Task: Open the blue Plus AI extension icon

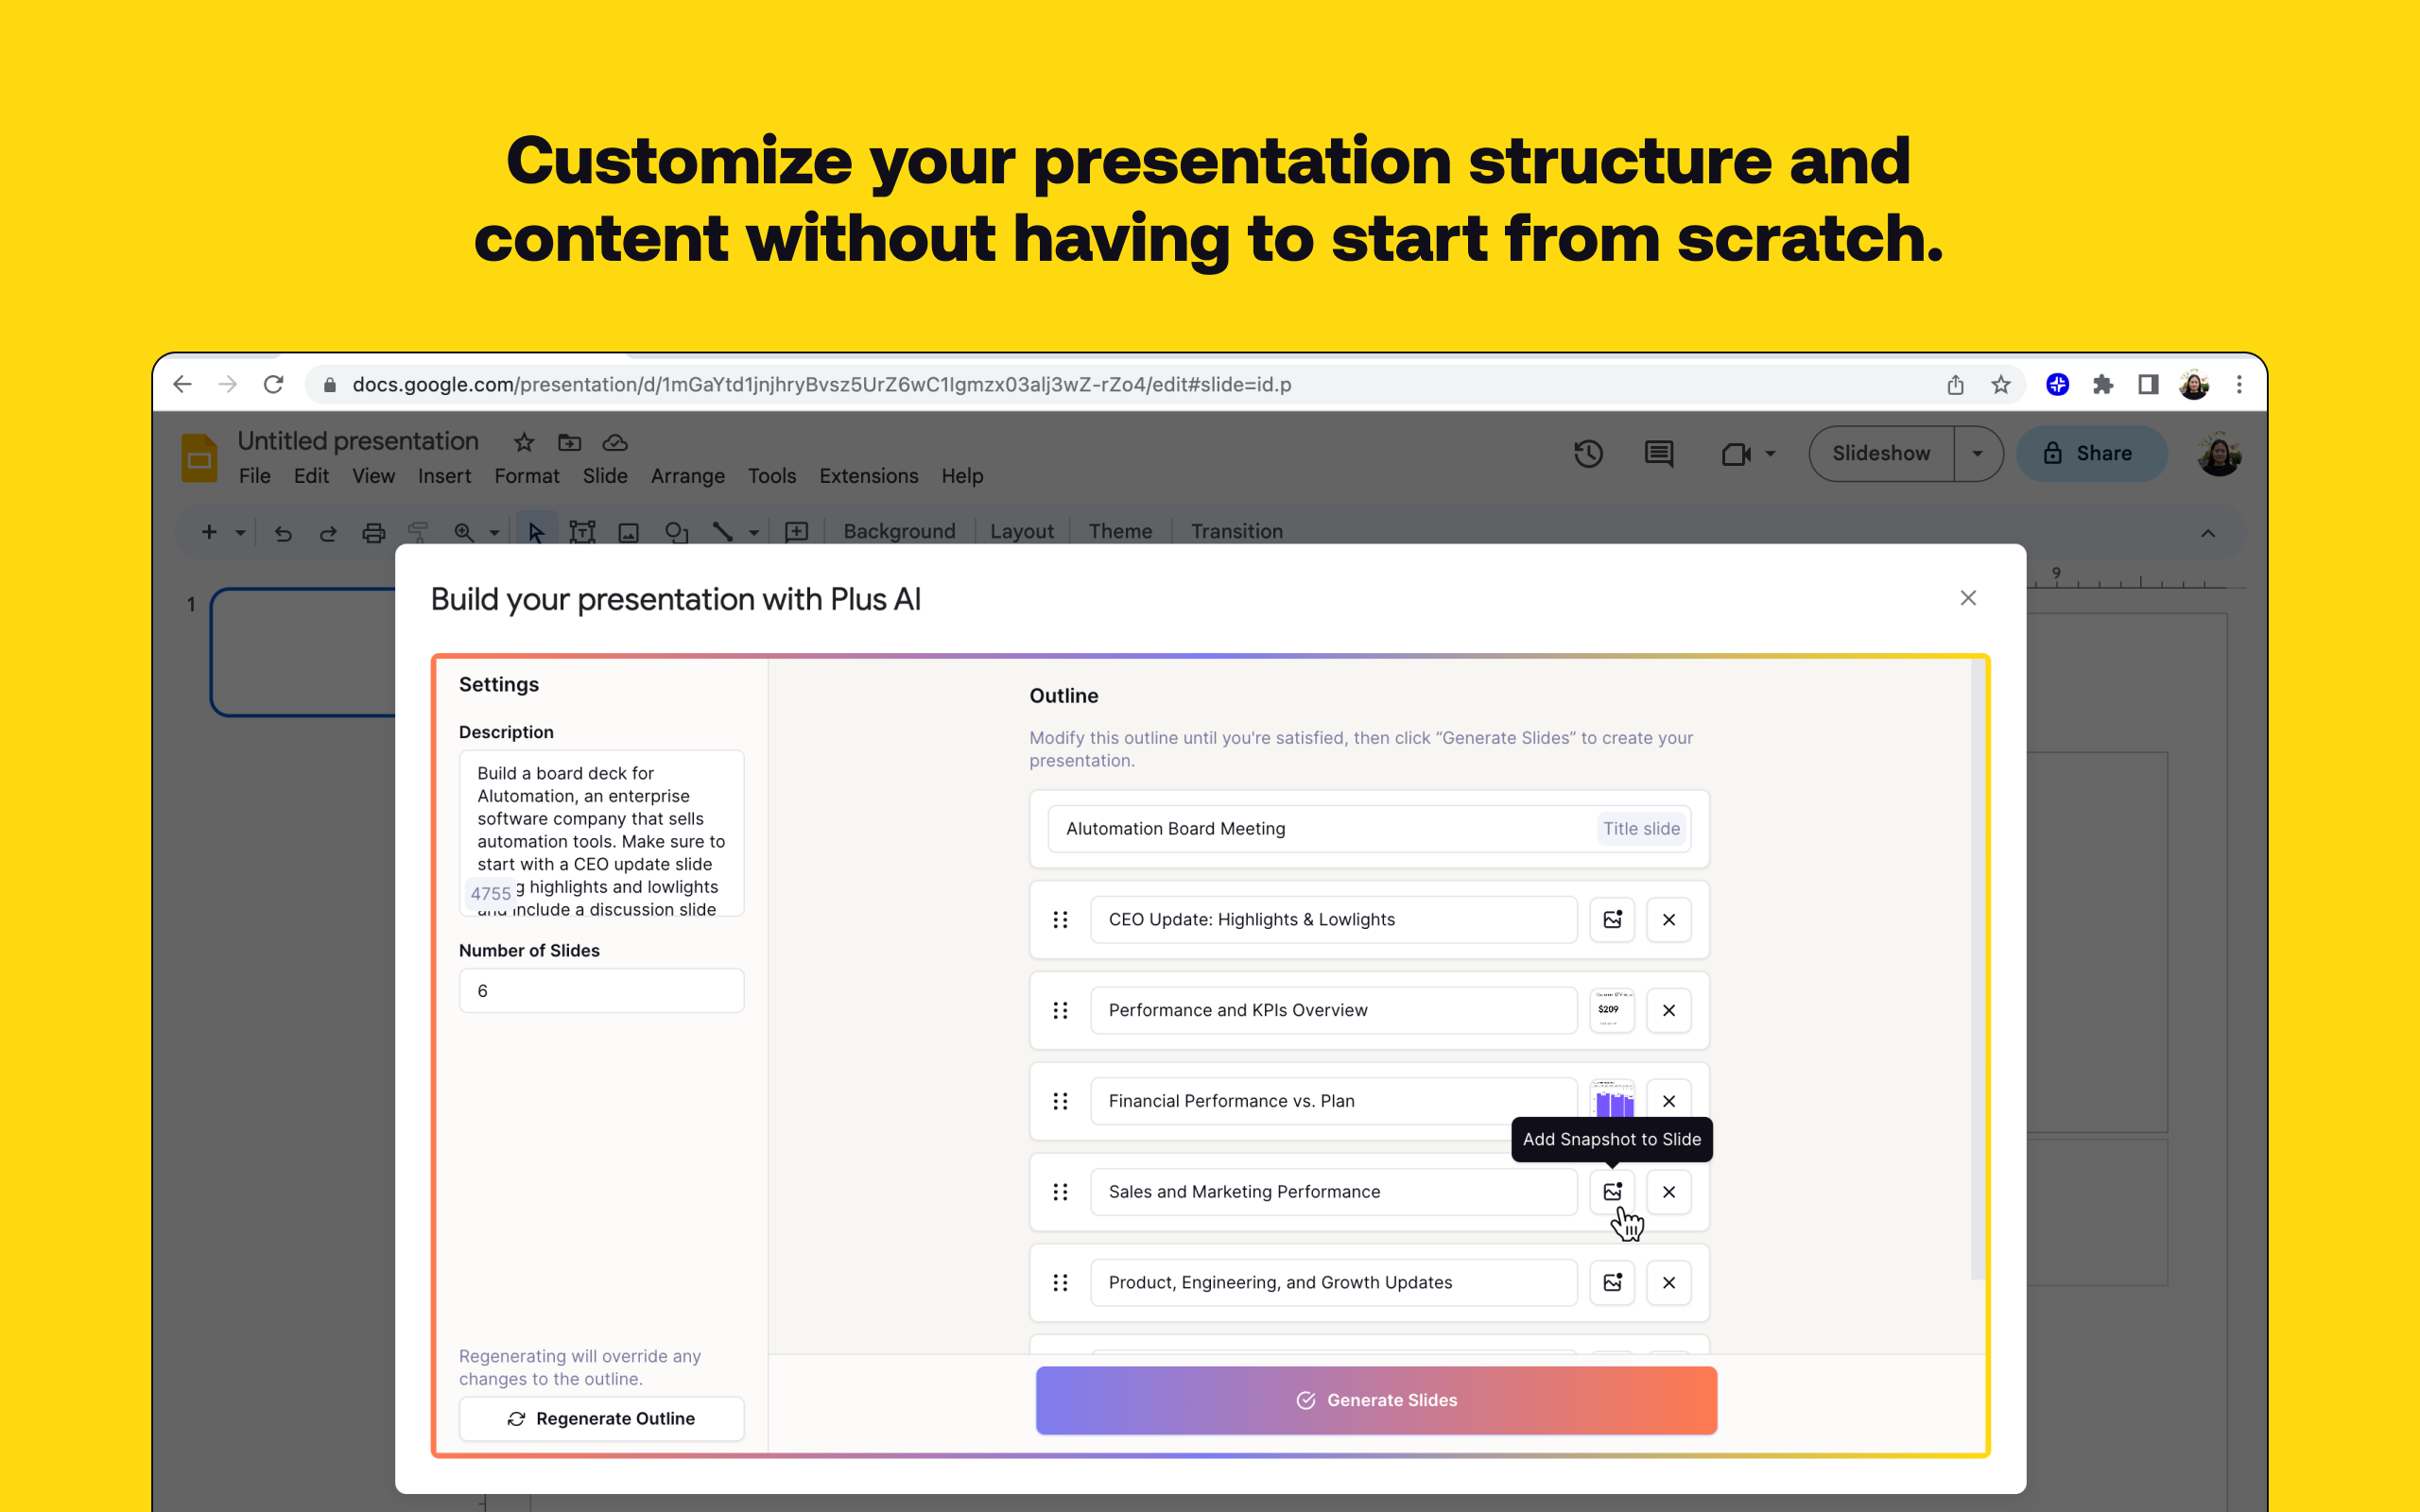Action: coord(2057,385)
